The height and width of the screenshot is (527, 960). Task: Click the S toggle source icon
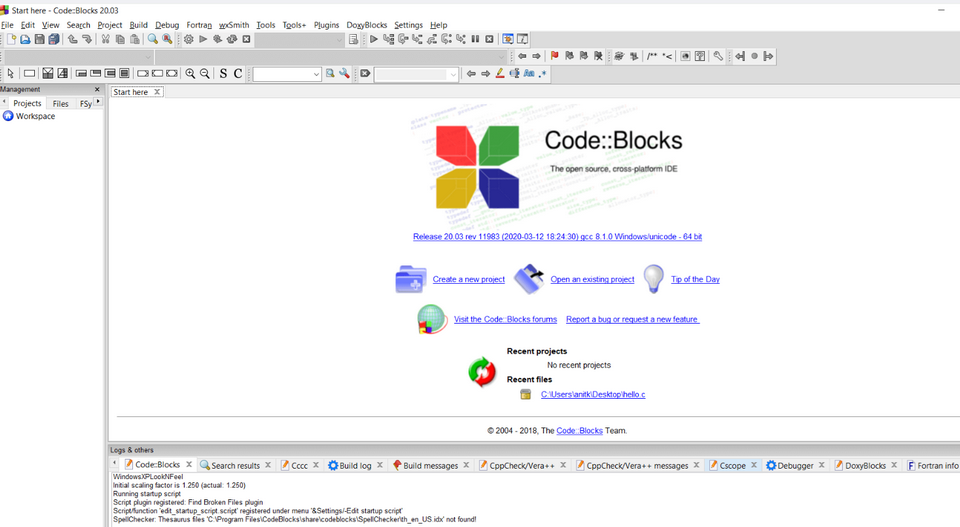point(223,73)
